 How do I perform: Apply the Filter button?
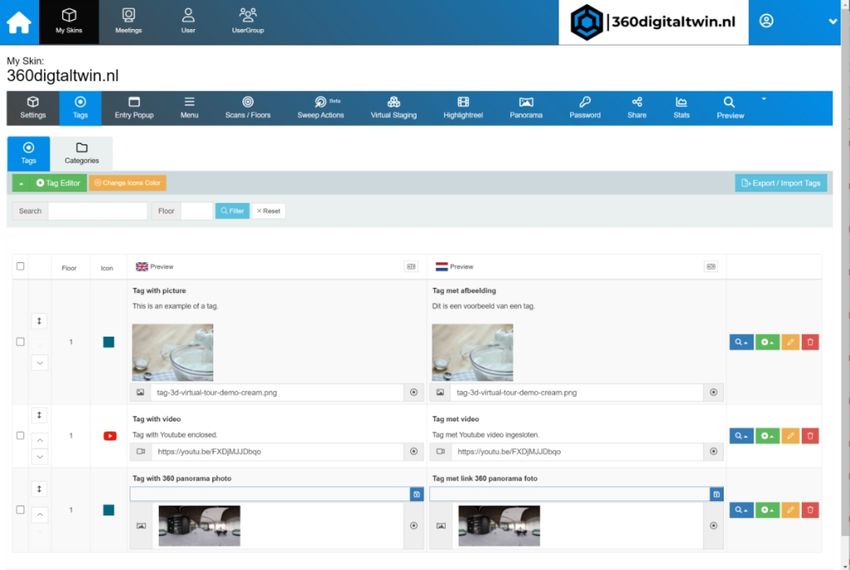click(x=232, y=211)
